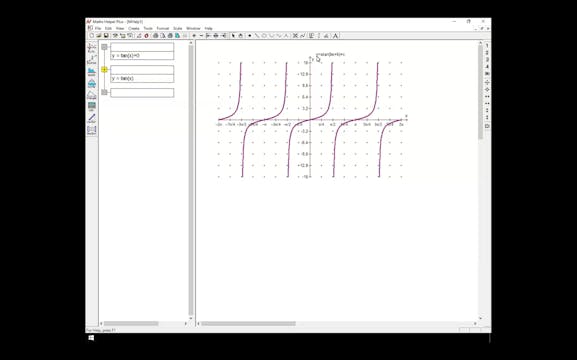Click the crosshair icon in right toolbar
This screenshot has height=360, width=577.
[x=487, y=82]
